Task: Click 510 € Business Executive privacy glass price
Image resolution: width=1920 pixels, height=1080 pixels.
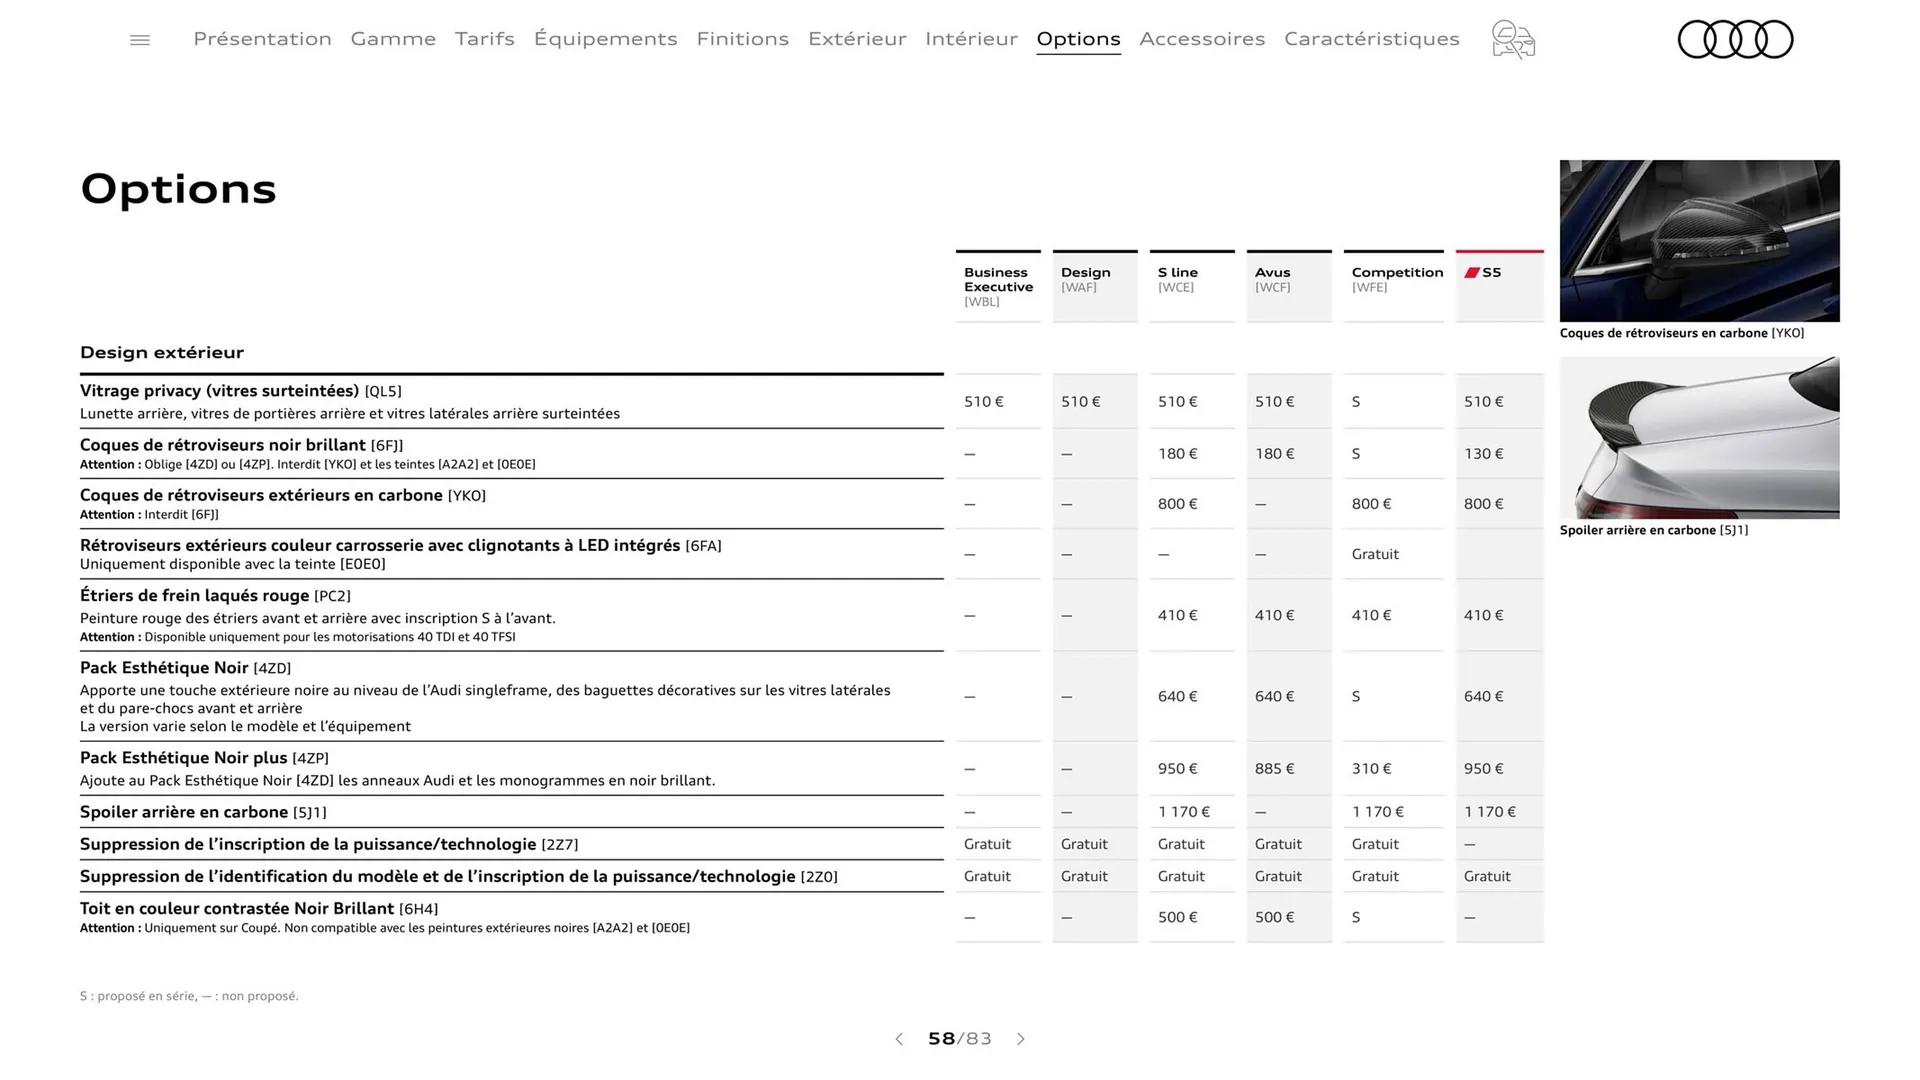Action: [984, 402]
